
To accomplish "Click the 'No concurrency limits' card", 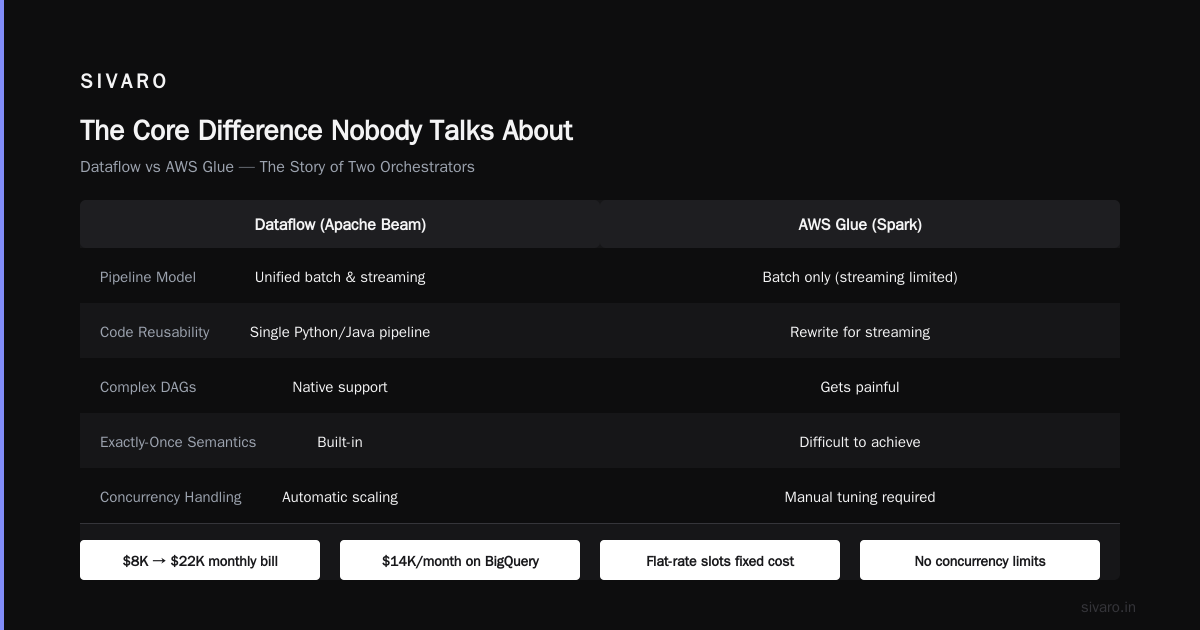I will coord(980,560).
